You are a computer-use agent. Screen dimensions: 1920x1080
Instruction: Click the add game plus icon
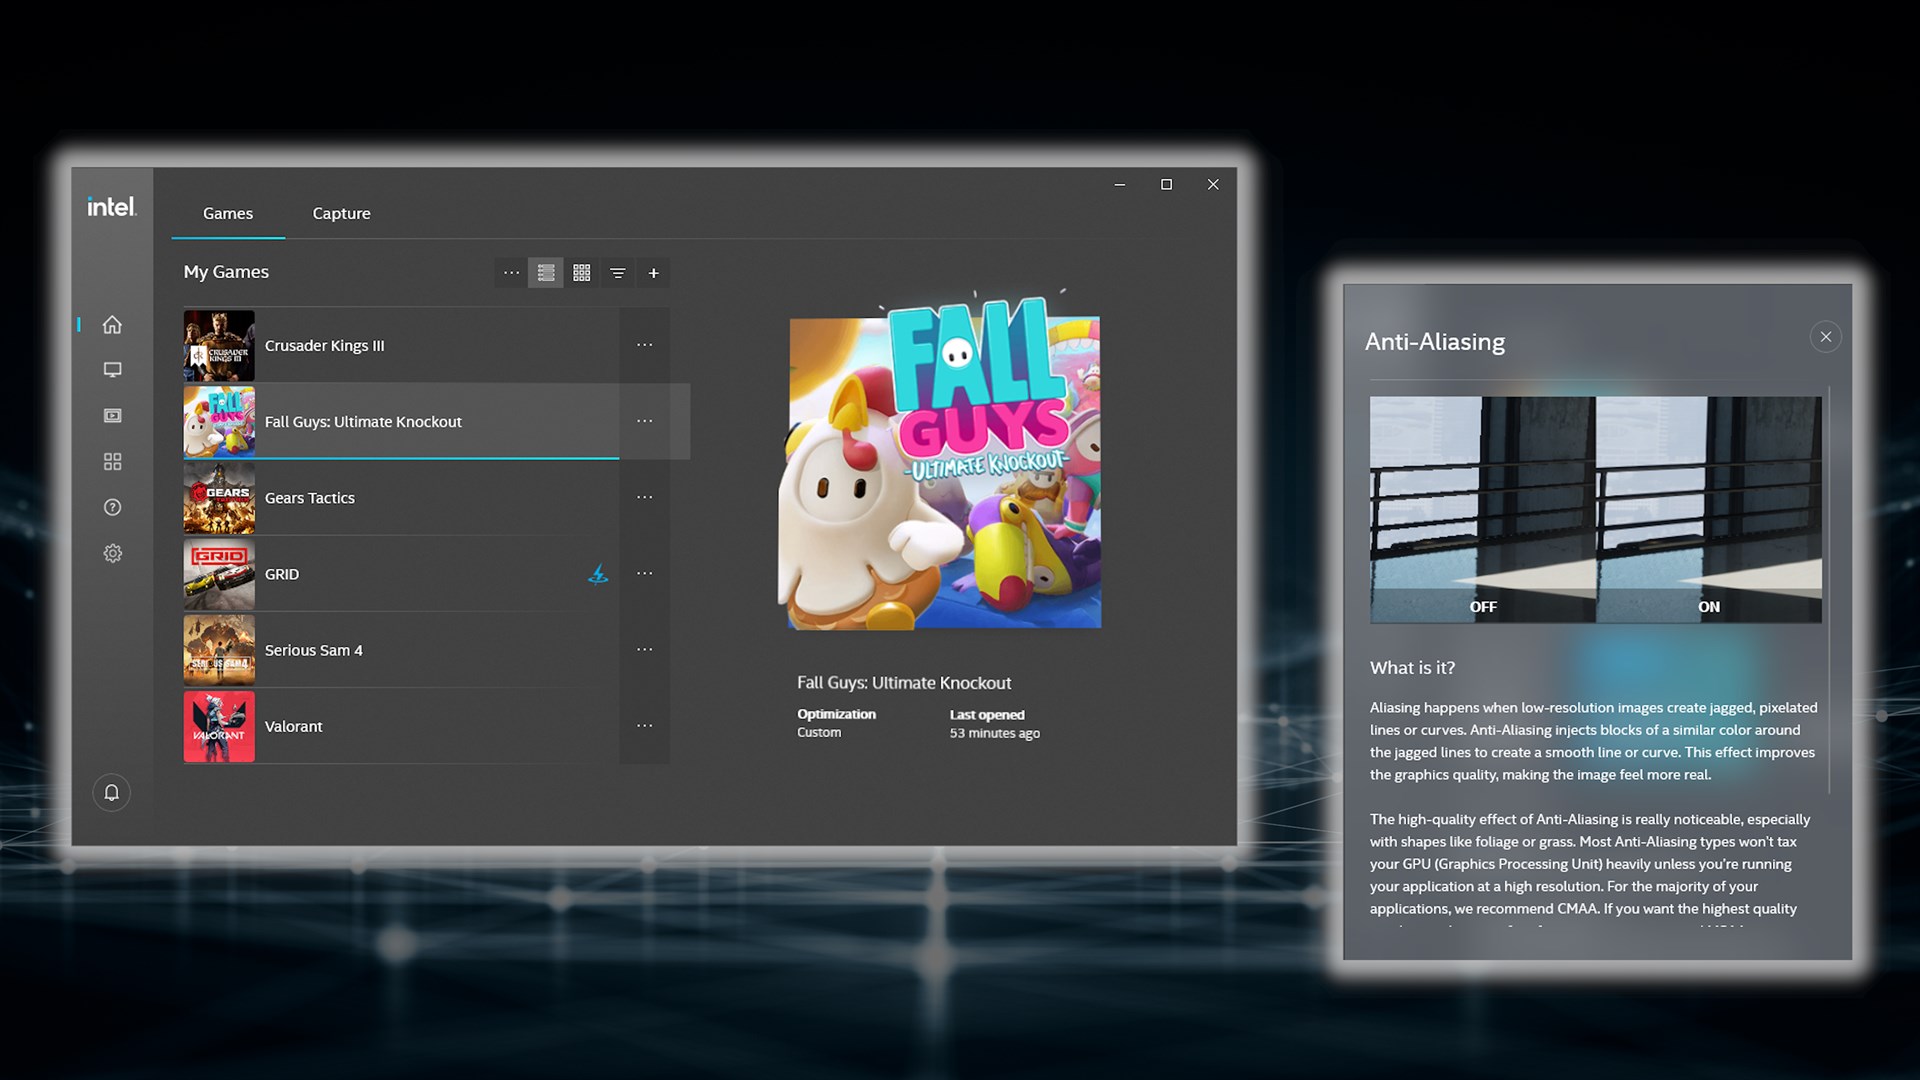pos(653,273)
